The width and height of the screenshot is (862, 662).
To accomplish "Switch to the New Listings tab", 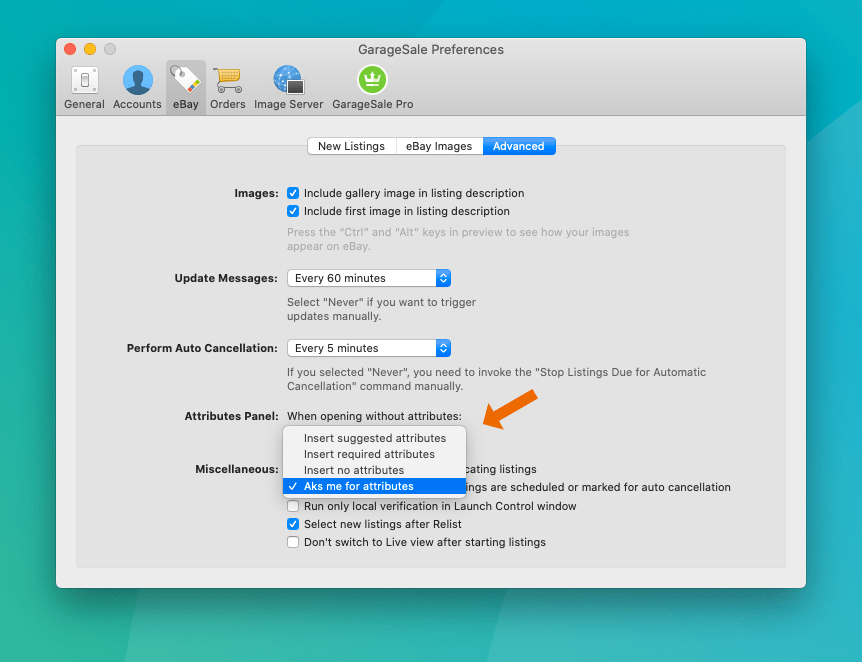I will pyautogui.click(x=351, y=146).
